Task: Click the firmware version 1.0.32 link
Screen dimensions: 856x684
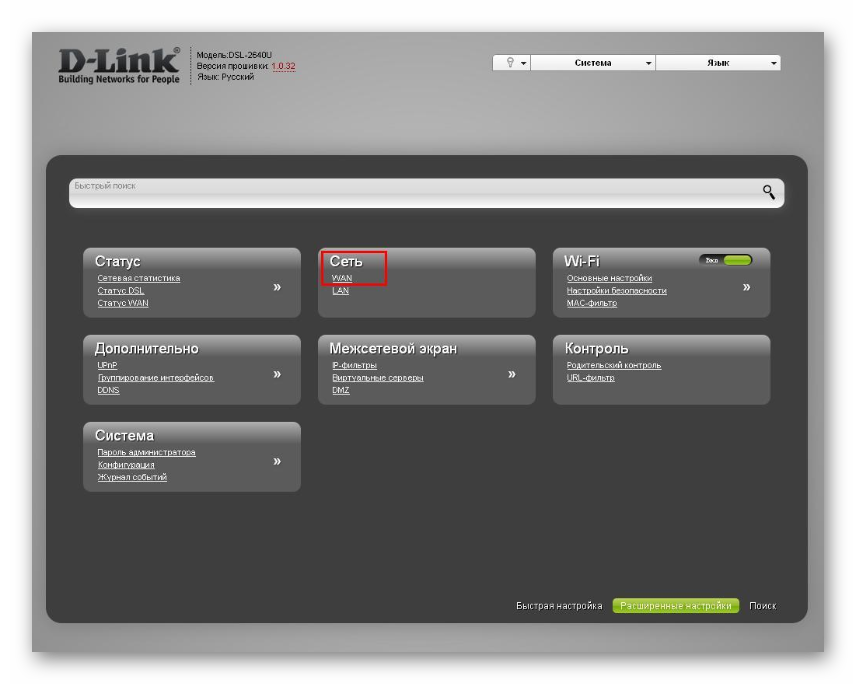Action: click(283, 66)
